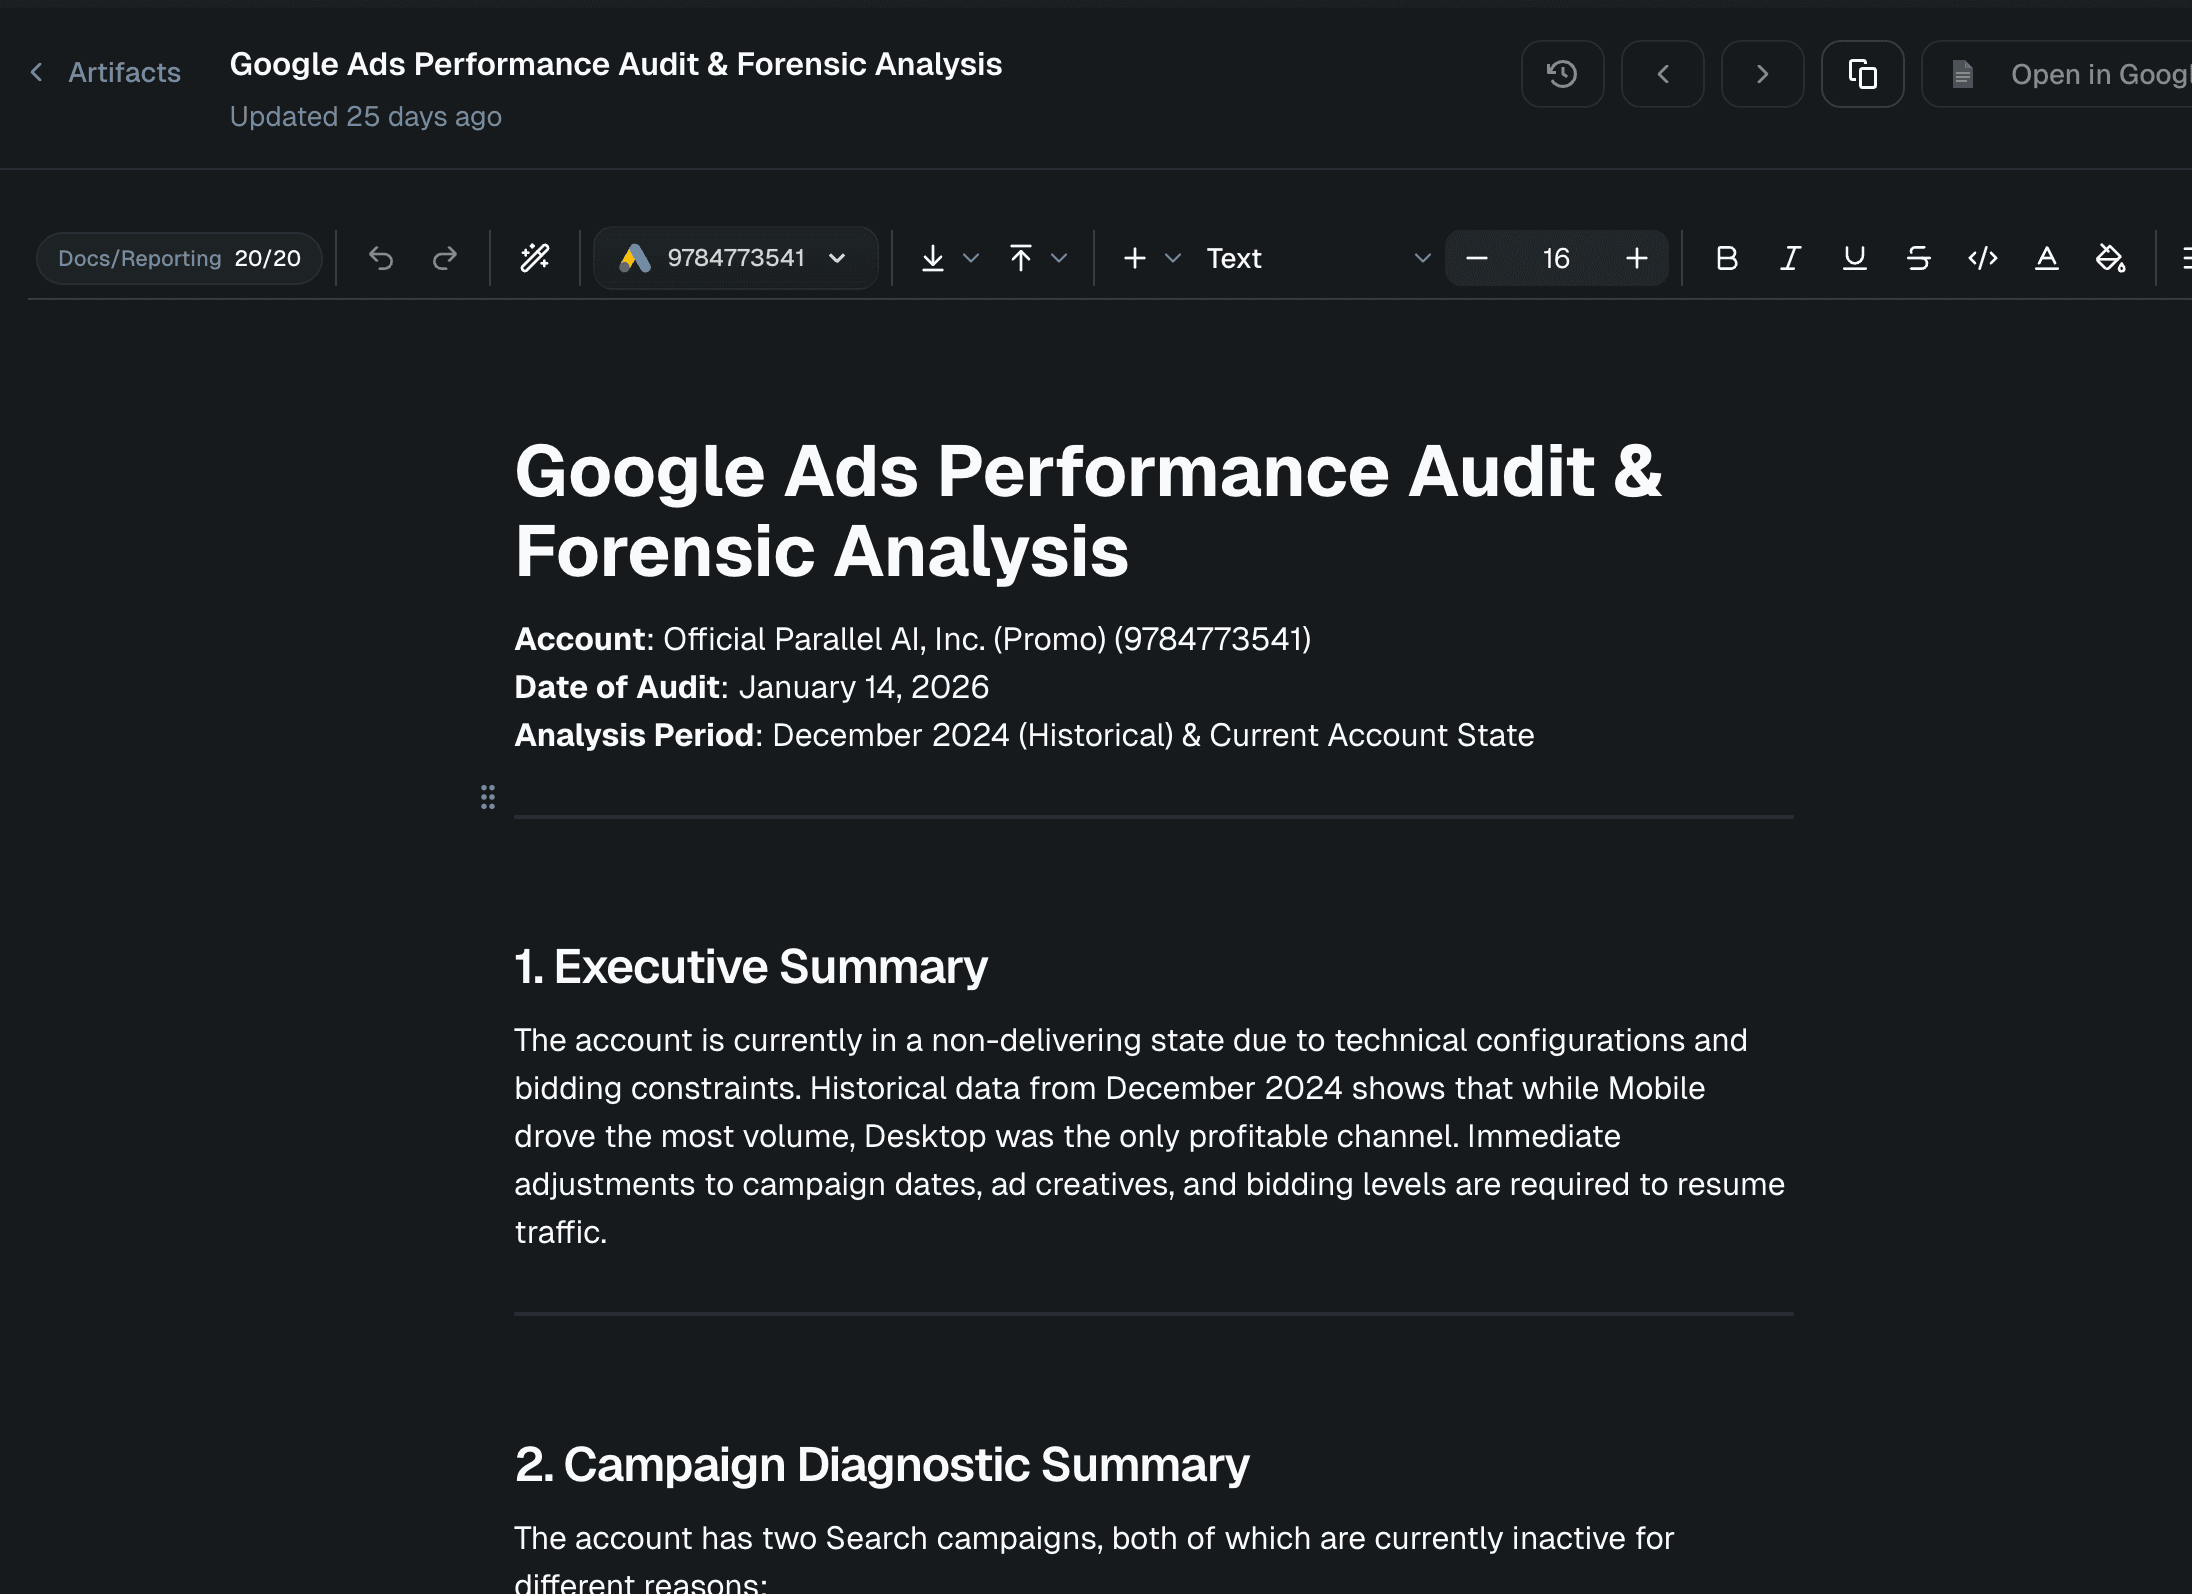The width and height of the screenshot is (2192, 1594).
Task: Open the Google Ads account 9784773541 dropdown
Action: pyautogui.click(x=736, y=257)
